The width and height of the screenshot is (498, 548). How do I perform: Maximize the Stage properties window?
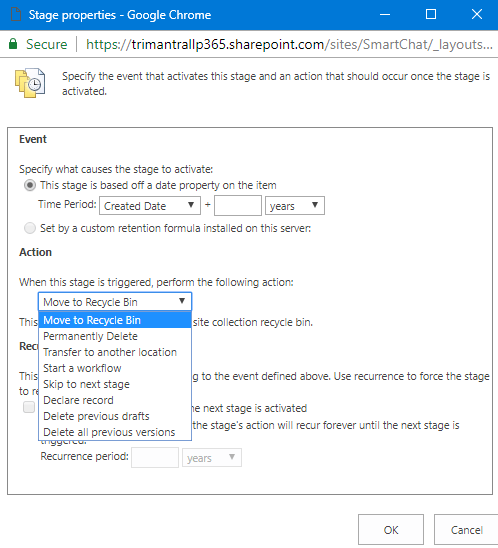(x=431, y=15)
